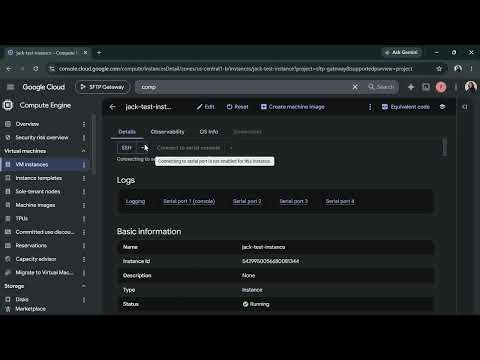This screenshot has height=360, width=480.
Task: Open the Serial port 4 link
Action: (340, 201)
